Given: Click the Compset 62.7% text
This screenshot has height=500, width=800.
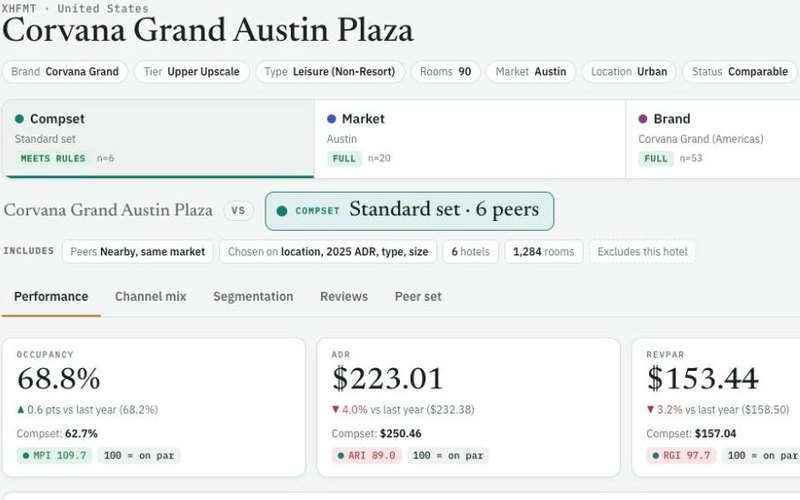Looking at the screenshot, I should point(57,434).
